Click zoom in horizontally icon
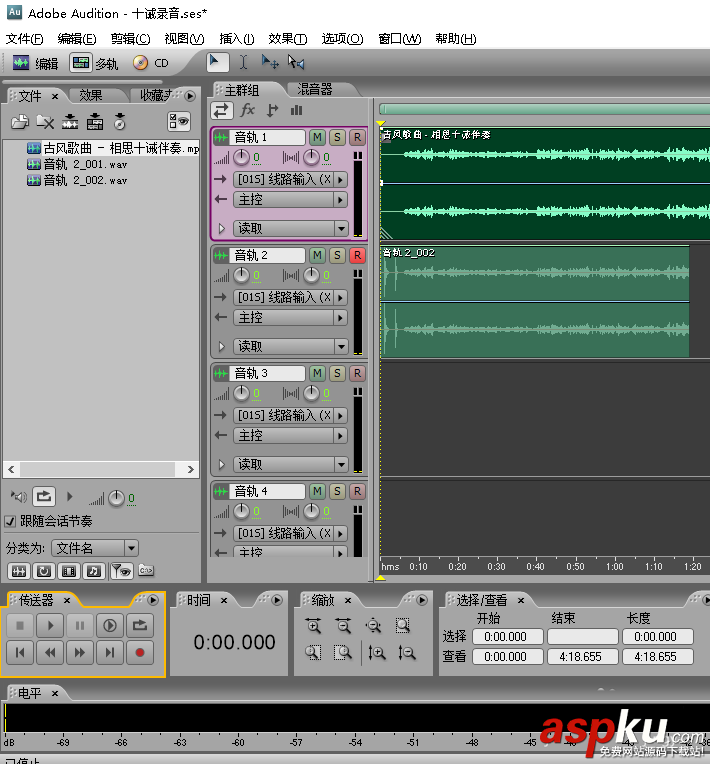The image size is (710, 764). click(x=313, y=625)
